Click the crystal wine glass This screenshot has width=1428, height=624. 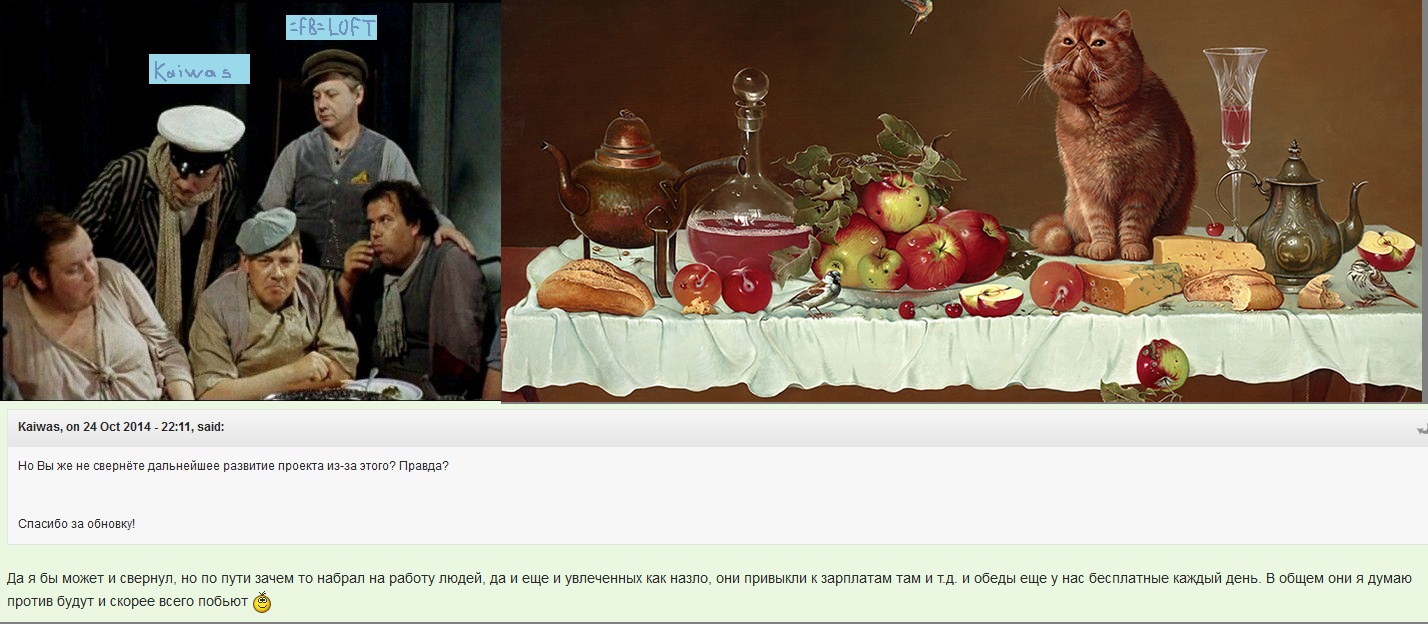(1234, 135)
